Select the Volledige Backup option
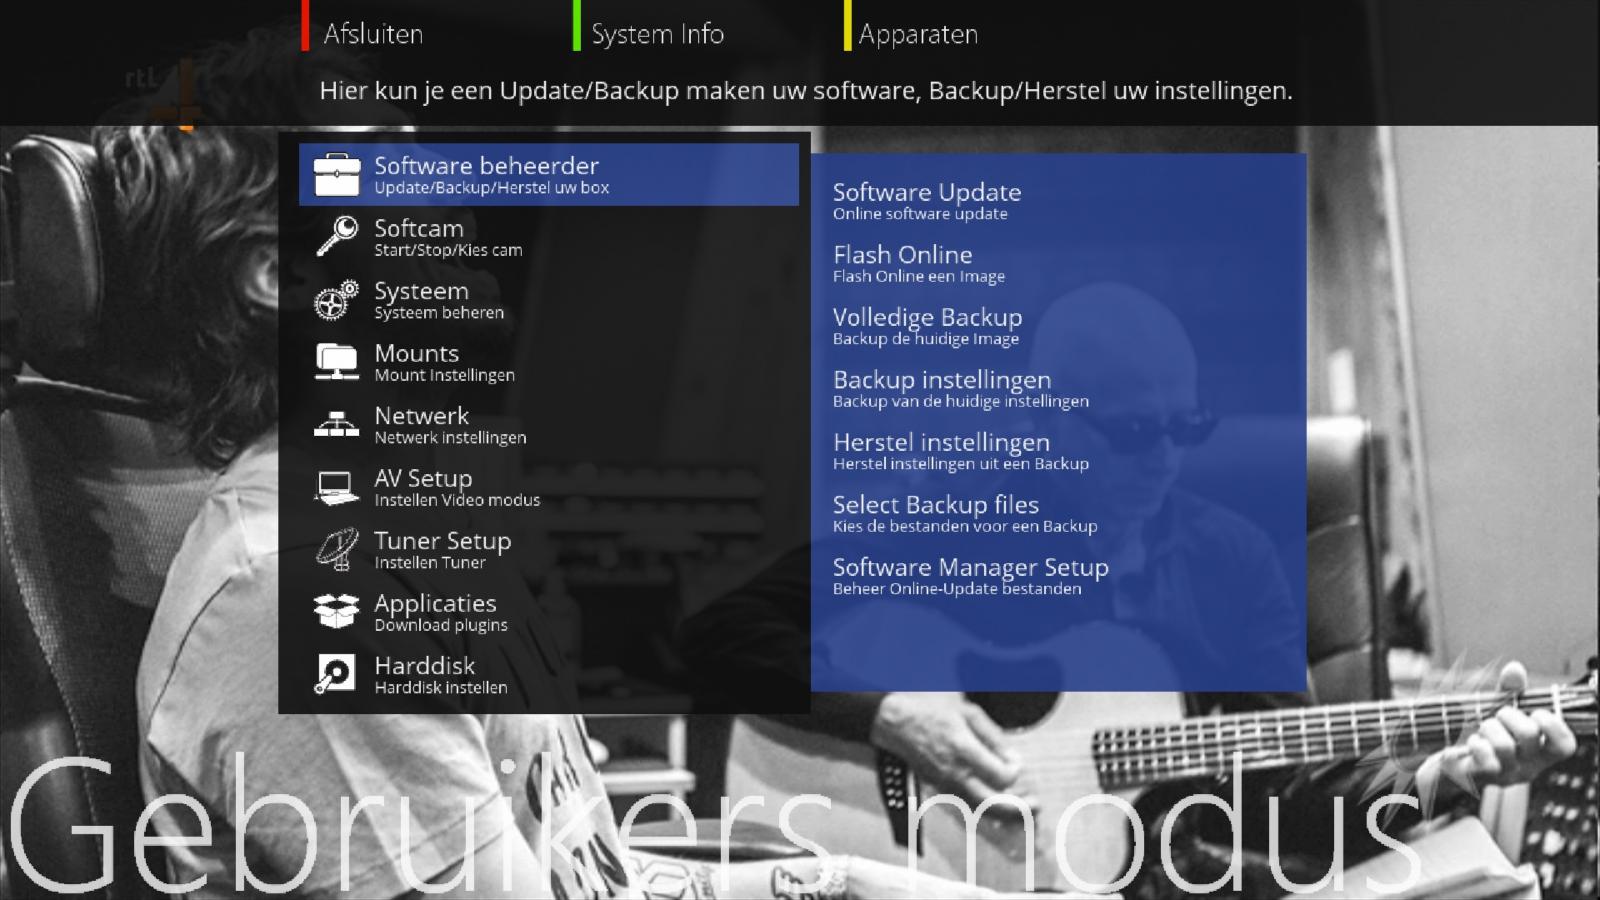 tap(927, 317)
